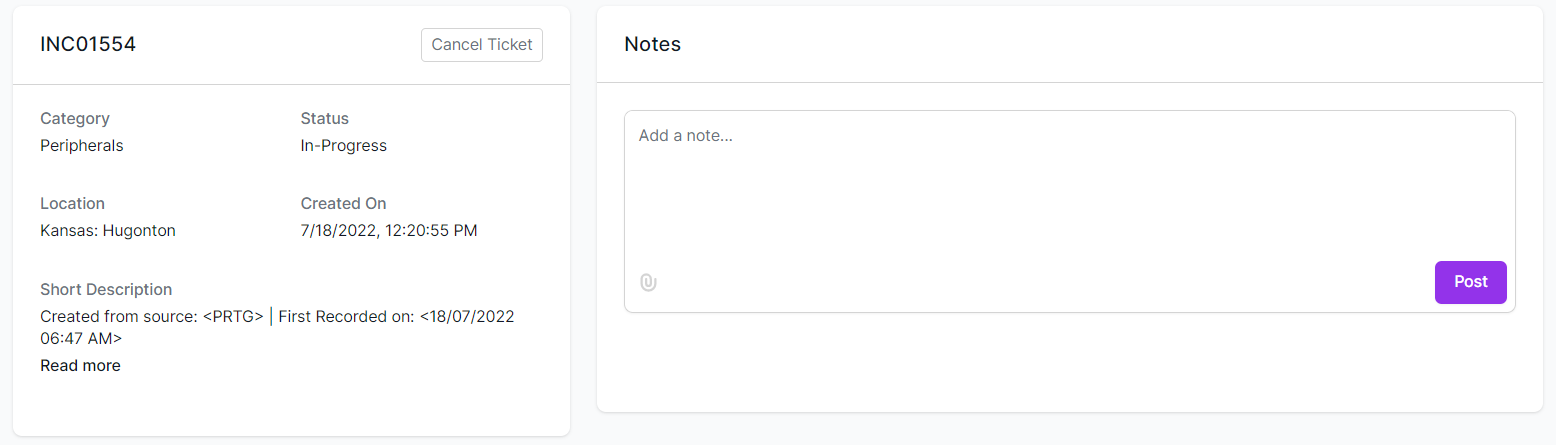Click the Kansas: Hugonton location value

pyautogui.click(x=108, y=231)
